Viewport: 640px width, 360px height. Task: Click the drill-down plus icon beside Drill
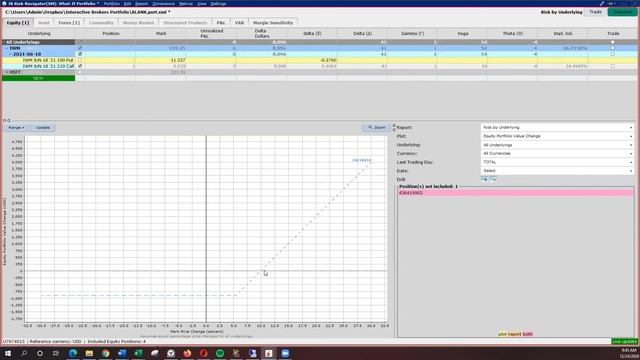[484, 179]
